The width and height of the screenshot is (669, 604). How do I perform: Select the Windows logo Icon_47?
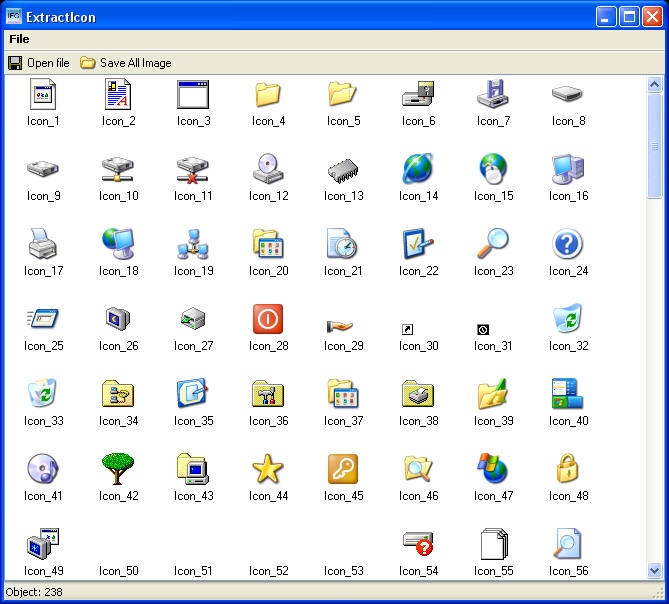493,468
